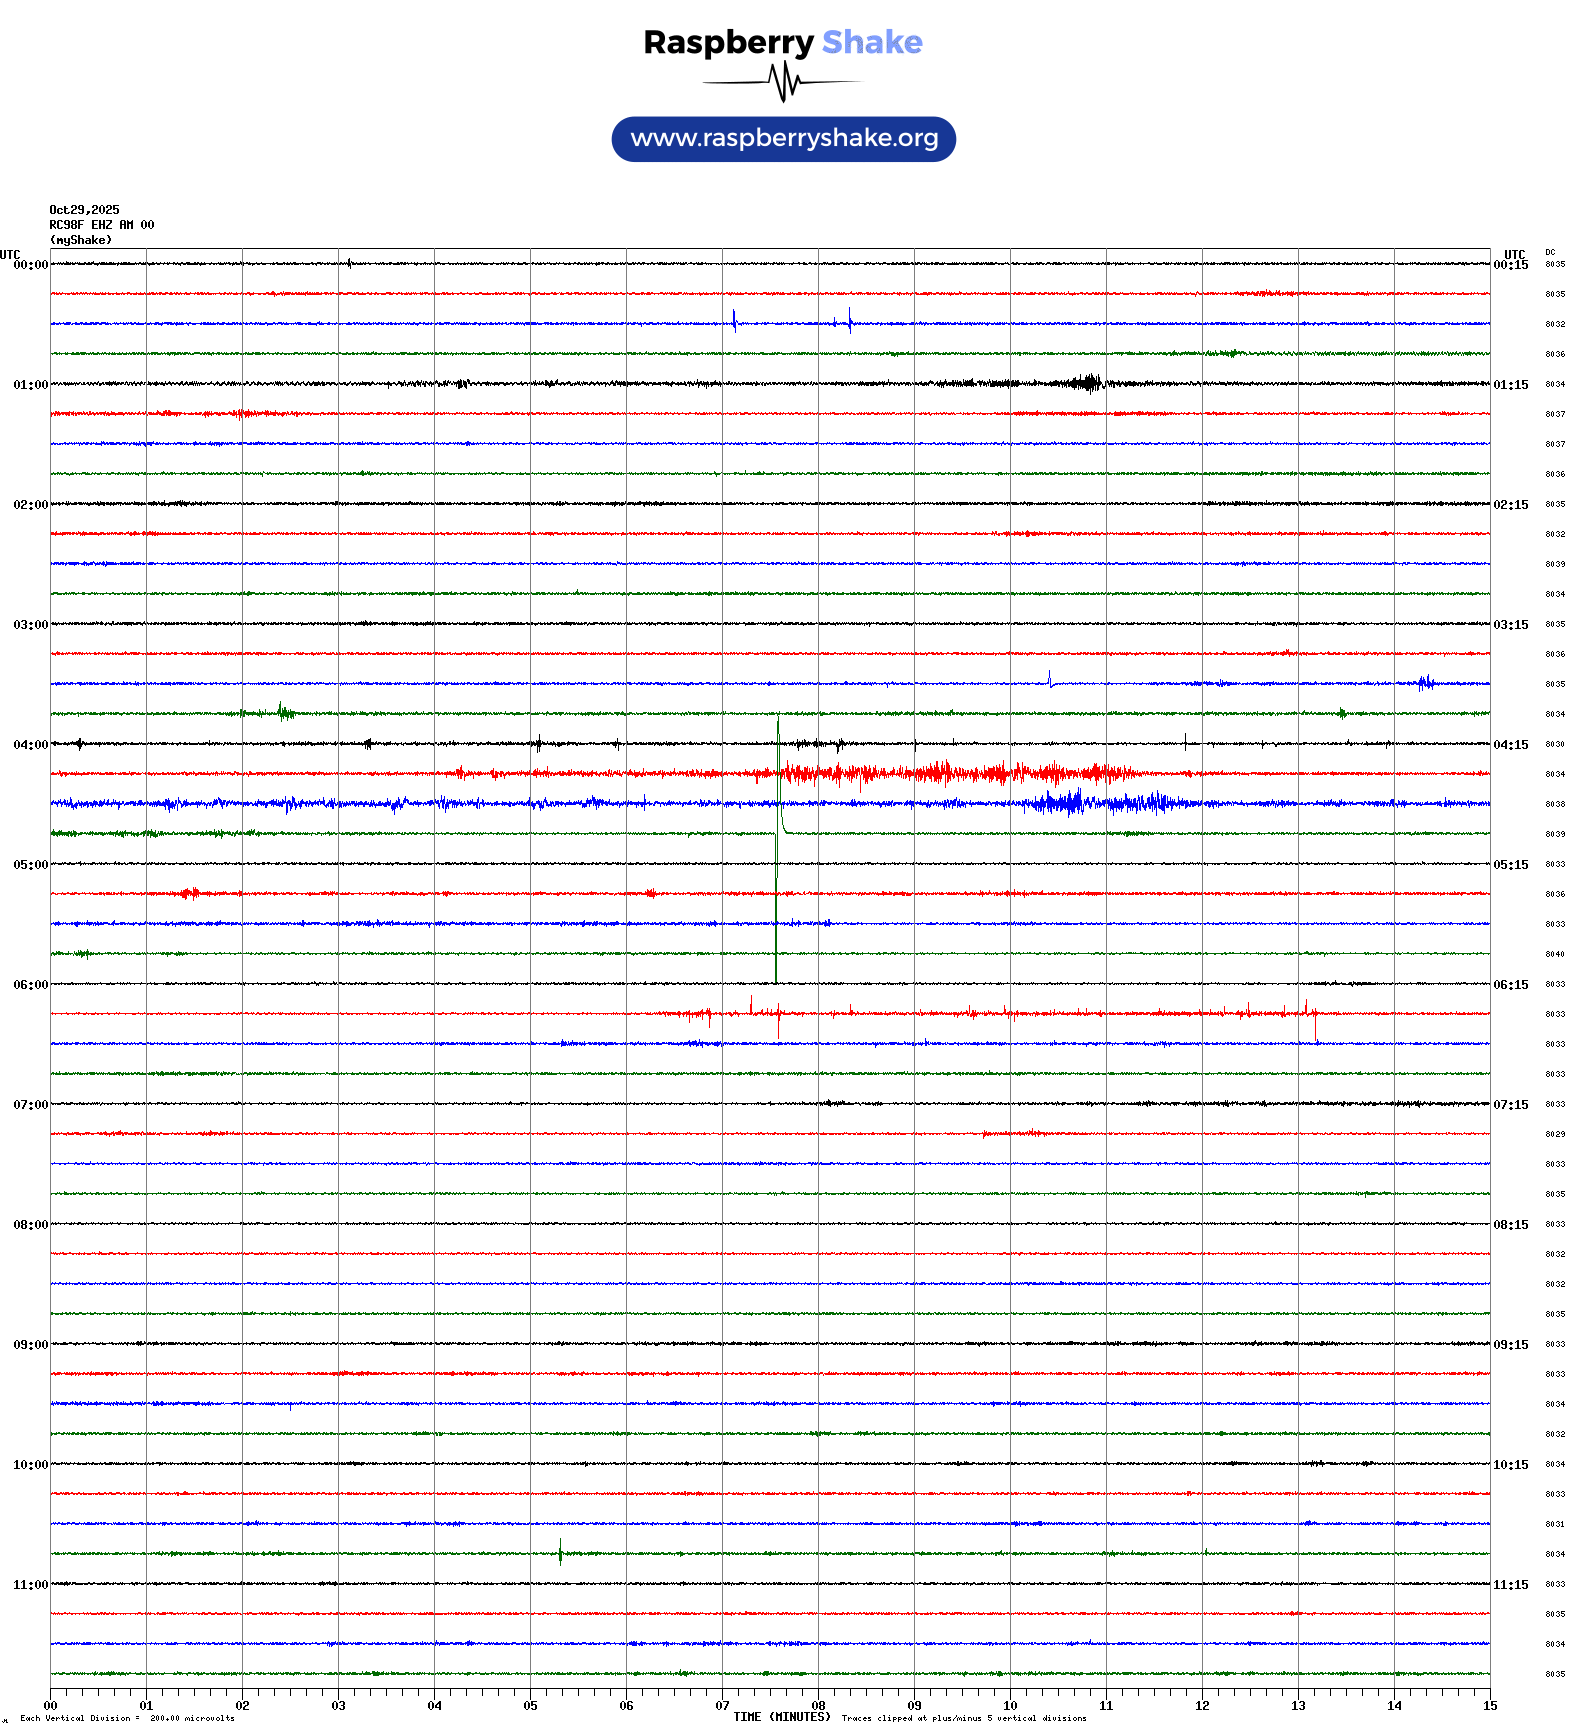Click the Each Vertical Division scale text
The image size is (1570, 1732).
click(127, 1718)
